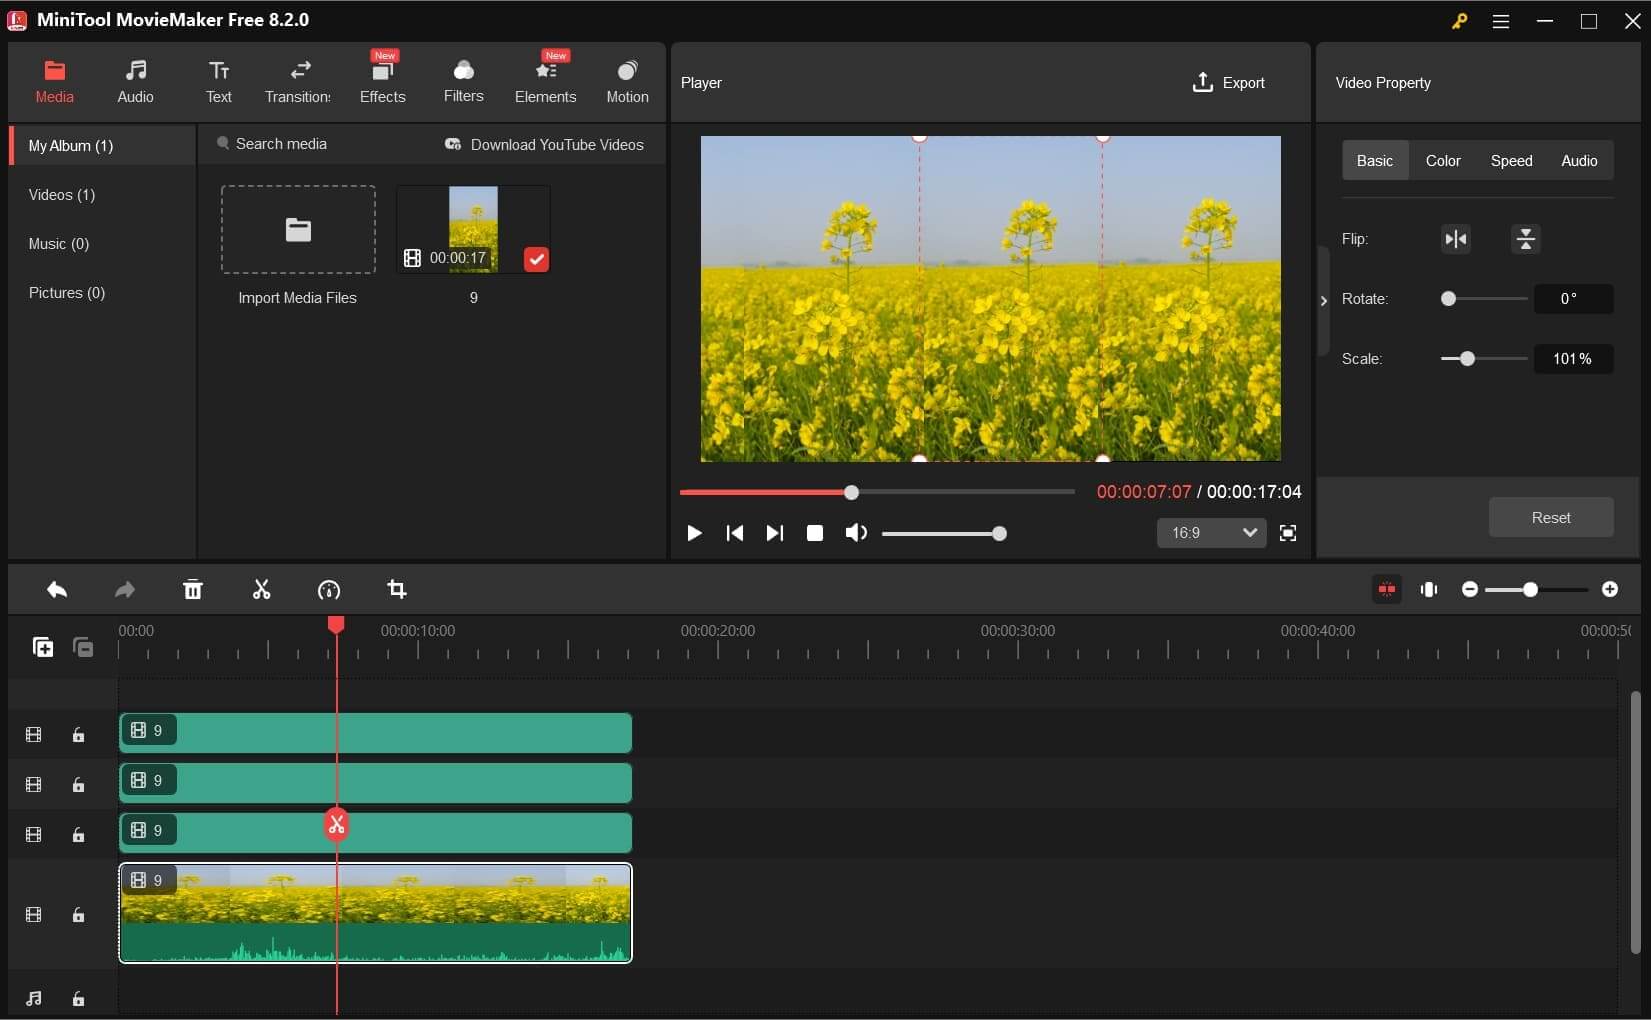
Task: Open the Transition tab
Action: click(298, 82)
